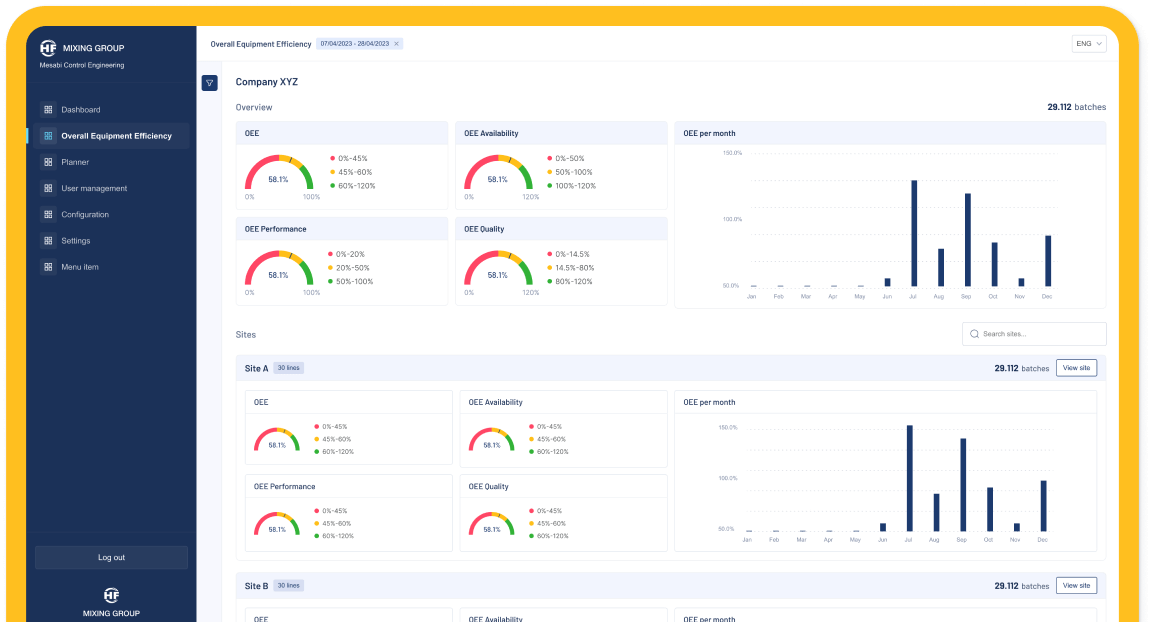Click the Company XYZ heading
1153x622 pixels.
point(267,82)
